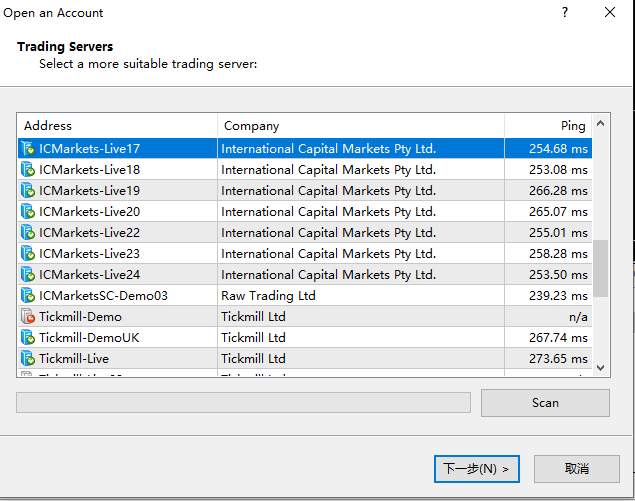Select the Tickmill-DemoUK server
Screen dimensions: 635x501
(305, 338)
